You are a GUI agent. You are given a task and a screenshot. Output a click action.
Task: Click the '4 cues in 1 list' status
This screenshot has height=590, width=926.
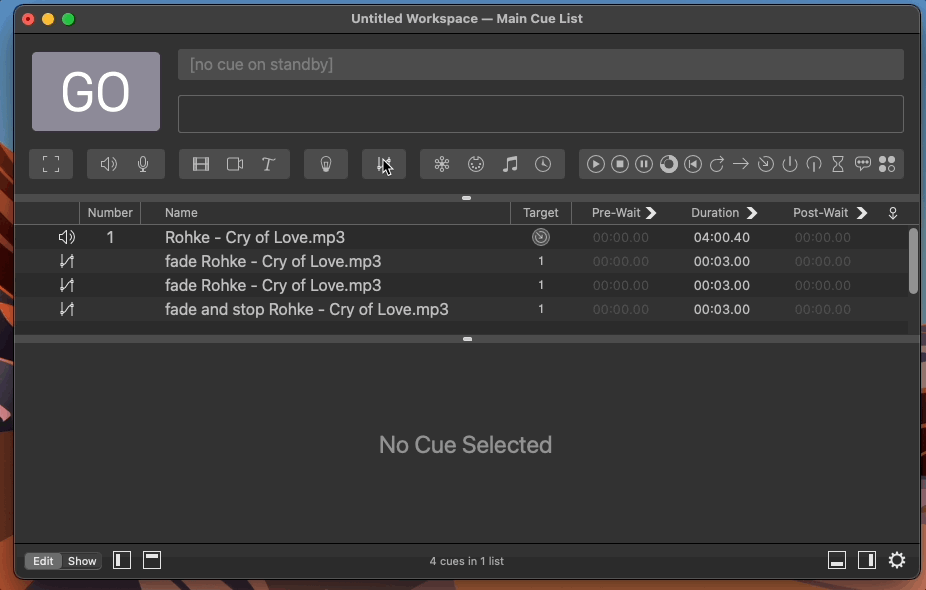tap(467, 561)
